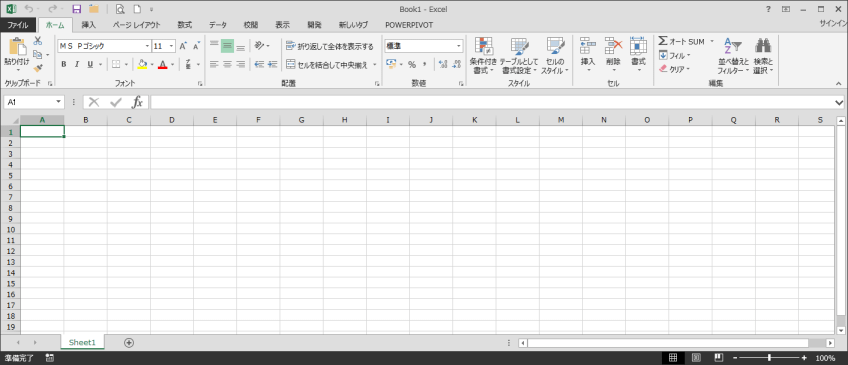Switch to the 挿入 ribbon tab

[x=88, y=25]
